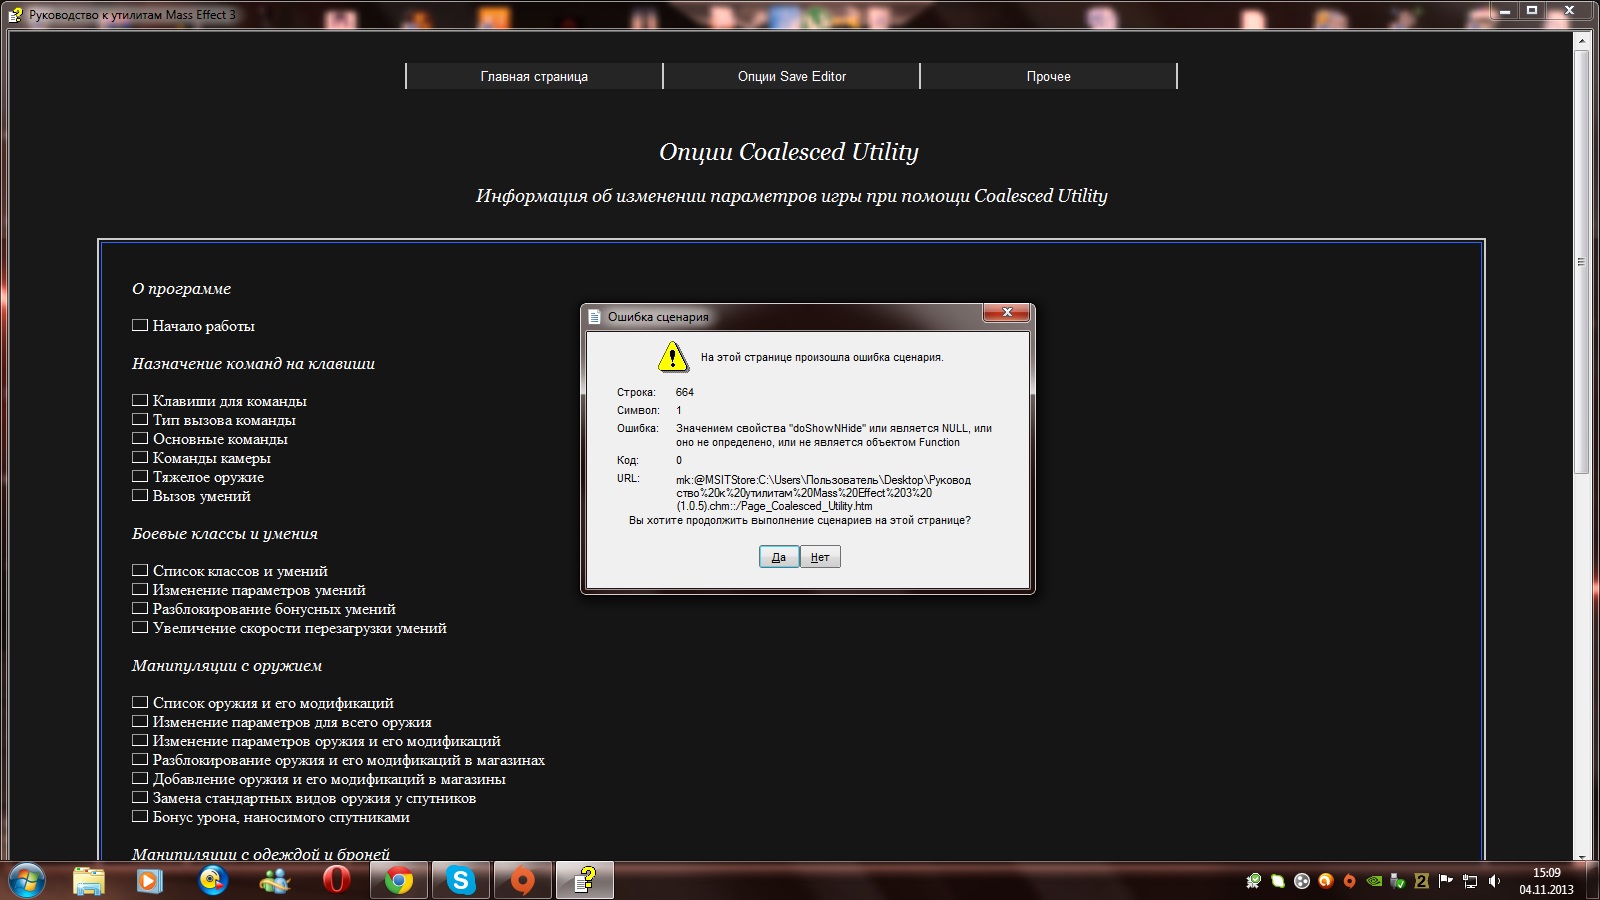Open the clock showing 15:09
The width and height of the screenshot is (1600, 900).
click(x=1546, y=881)
